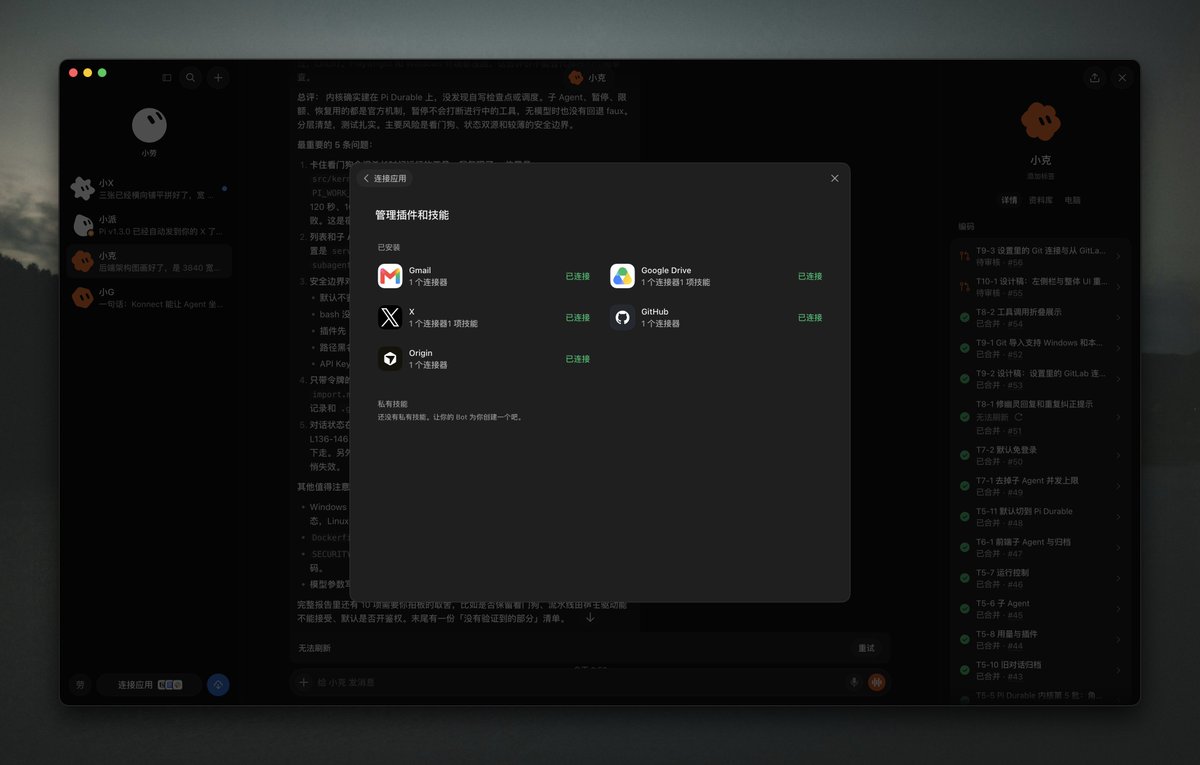Click Google Drive's 已连接 status
The image size is (1200, 765).
[810, 276]
